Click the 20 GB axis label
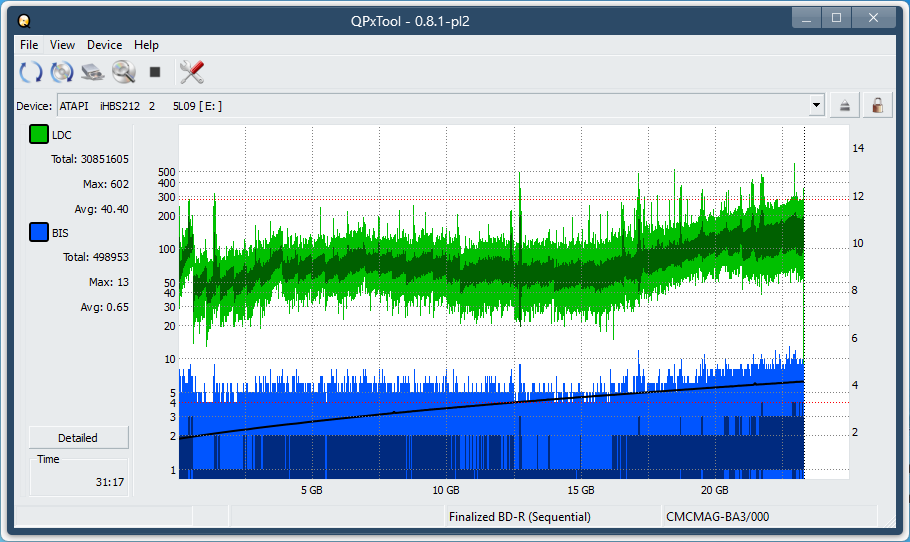Image resolution: width=910 pixels, height=542 pixels. 714,490
